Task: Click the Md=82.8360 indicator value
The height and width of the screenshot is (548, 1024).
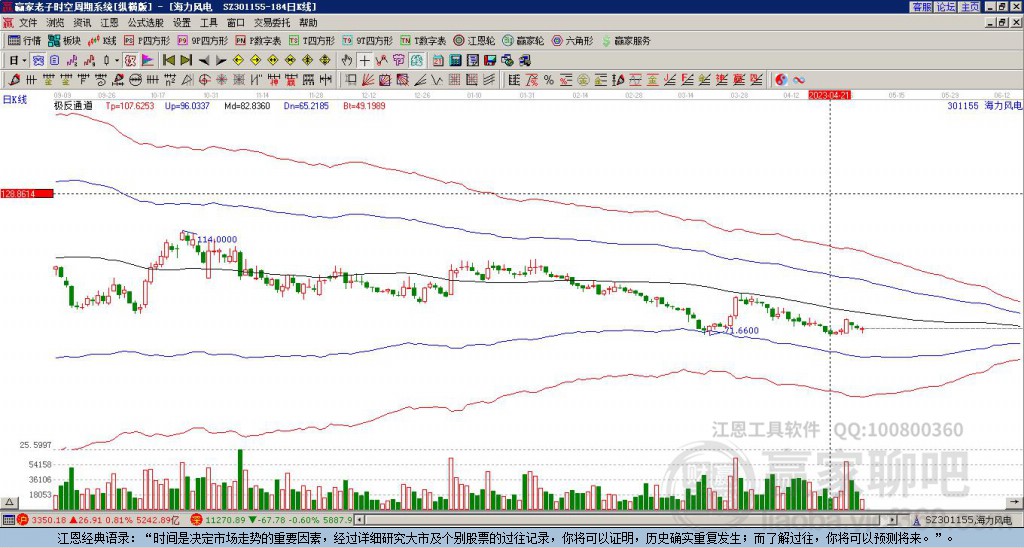Action: click(x=247, y=105)
